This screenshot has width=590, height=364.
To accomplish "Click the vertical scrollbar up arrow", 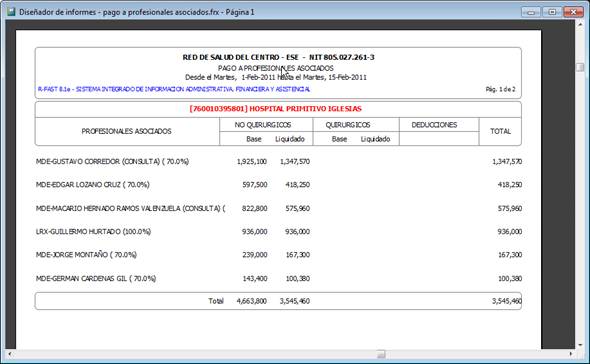I will pos(580,24).
